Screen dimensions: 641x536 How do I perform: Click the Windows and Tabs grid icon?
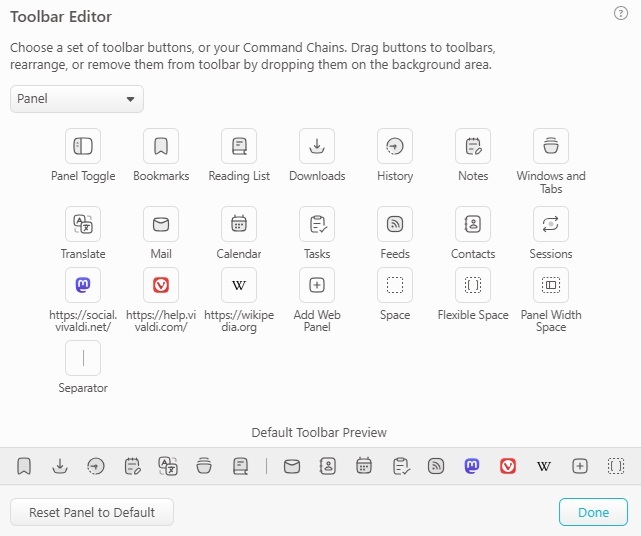pyautogui.click(x=551, y=146)
